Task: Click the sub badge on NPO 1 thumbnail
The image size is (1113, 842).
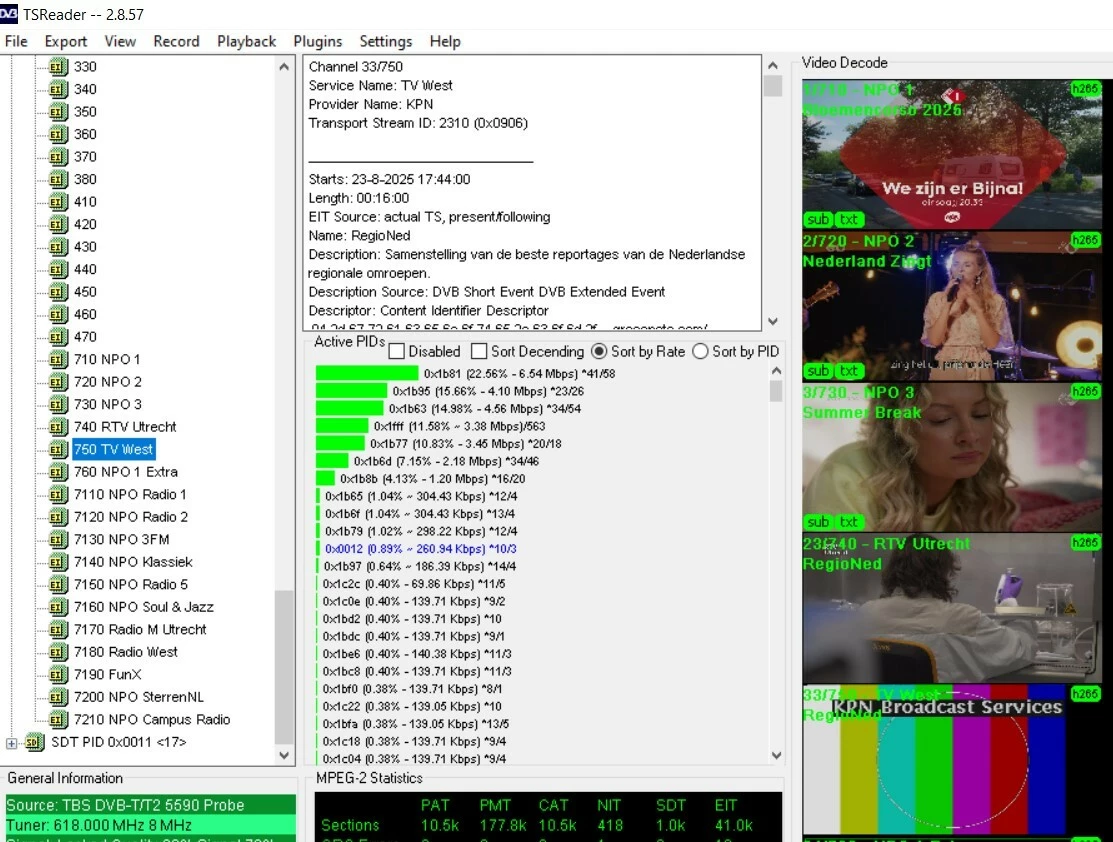Action: 818,219
